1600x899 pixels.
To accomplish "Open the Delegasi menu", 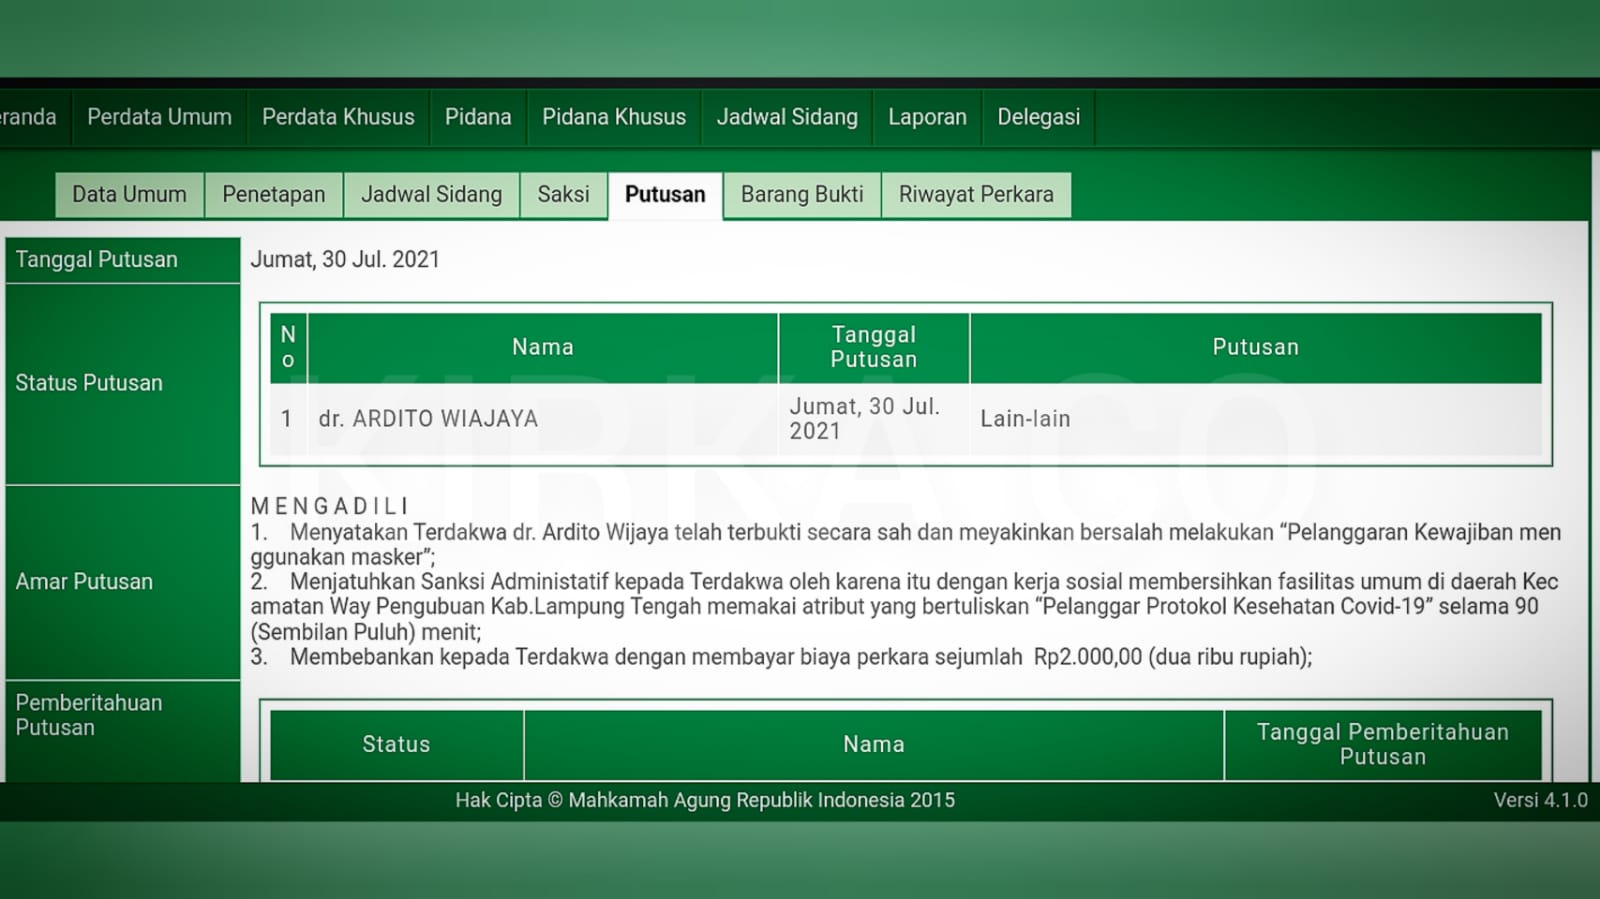I will (1038, 117).
